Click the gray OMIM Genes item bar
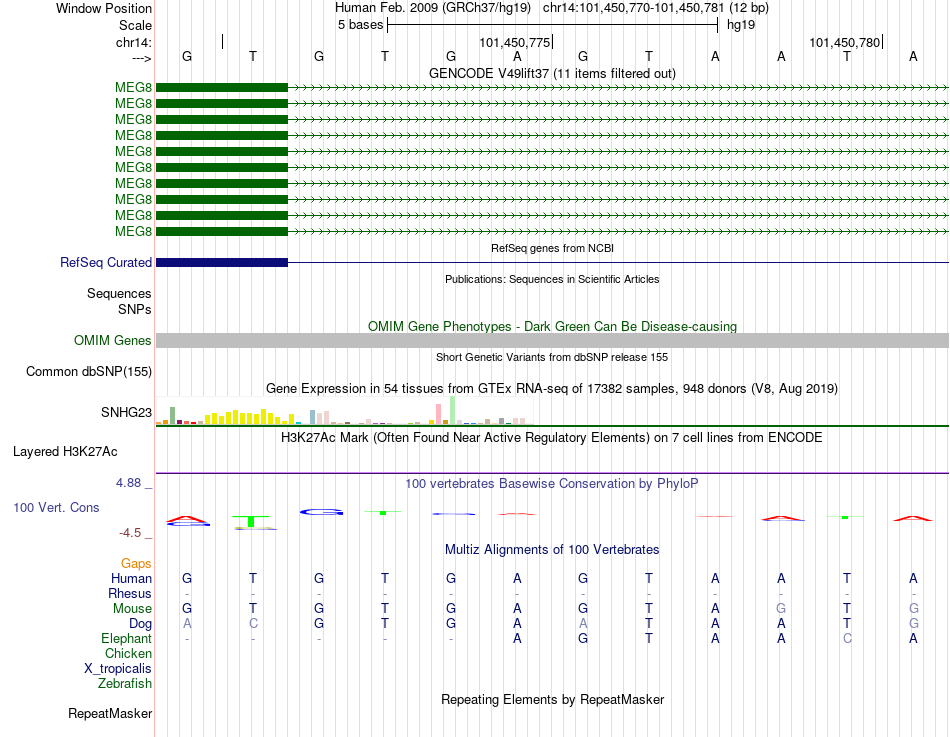This screenshot has height=737, width=950. pyautogui.click(x=552, y=341)
